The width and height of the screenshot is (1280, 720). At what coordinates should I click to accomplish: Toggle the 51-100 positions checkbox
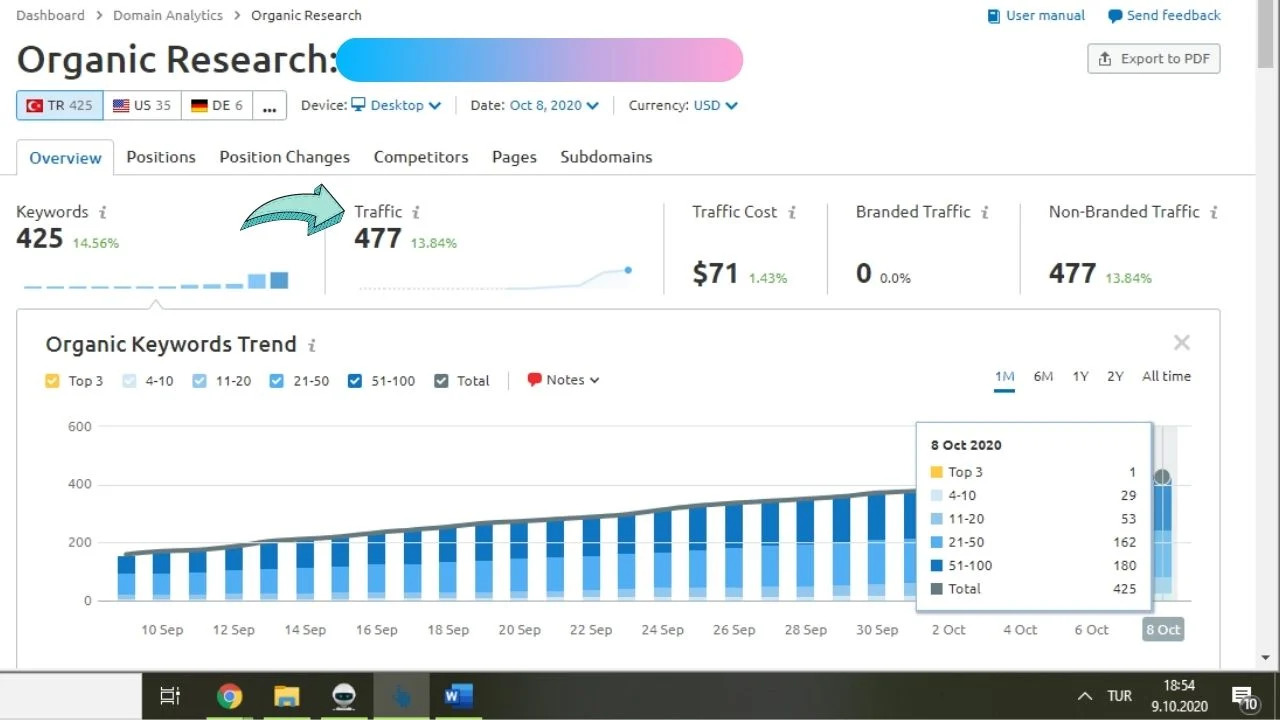click(x=355, y=381)
